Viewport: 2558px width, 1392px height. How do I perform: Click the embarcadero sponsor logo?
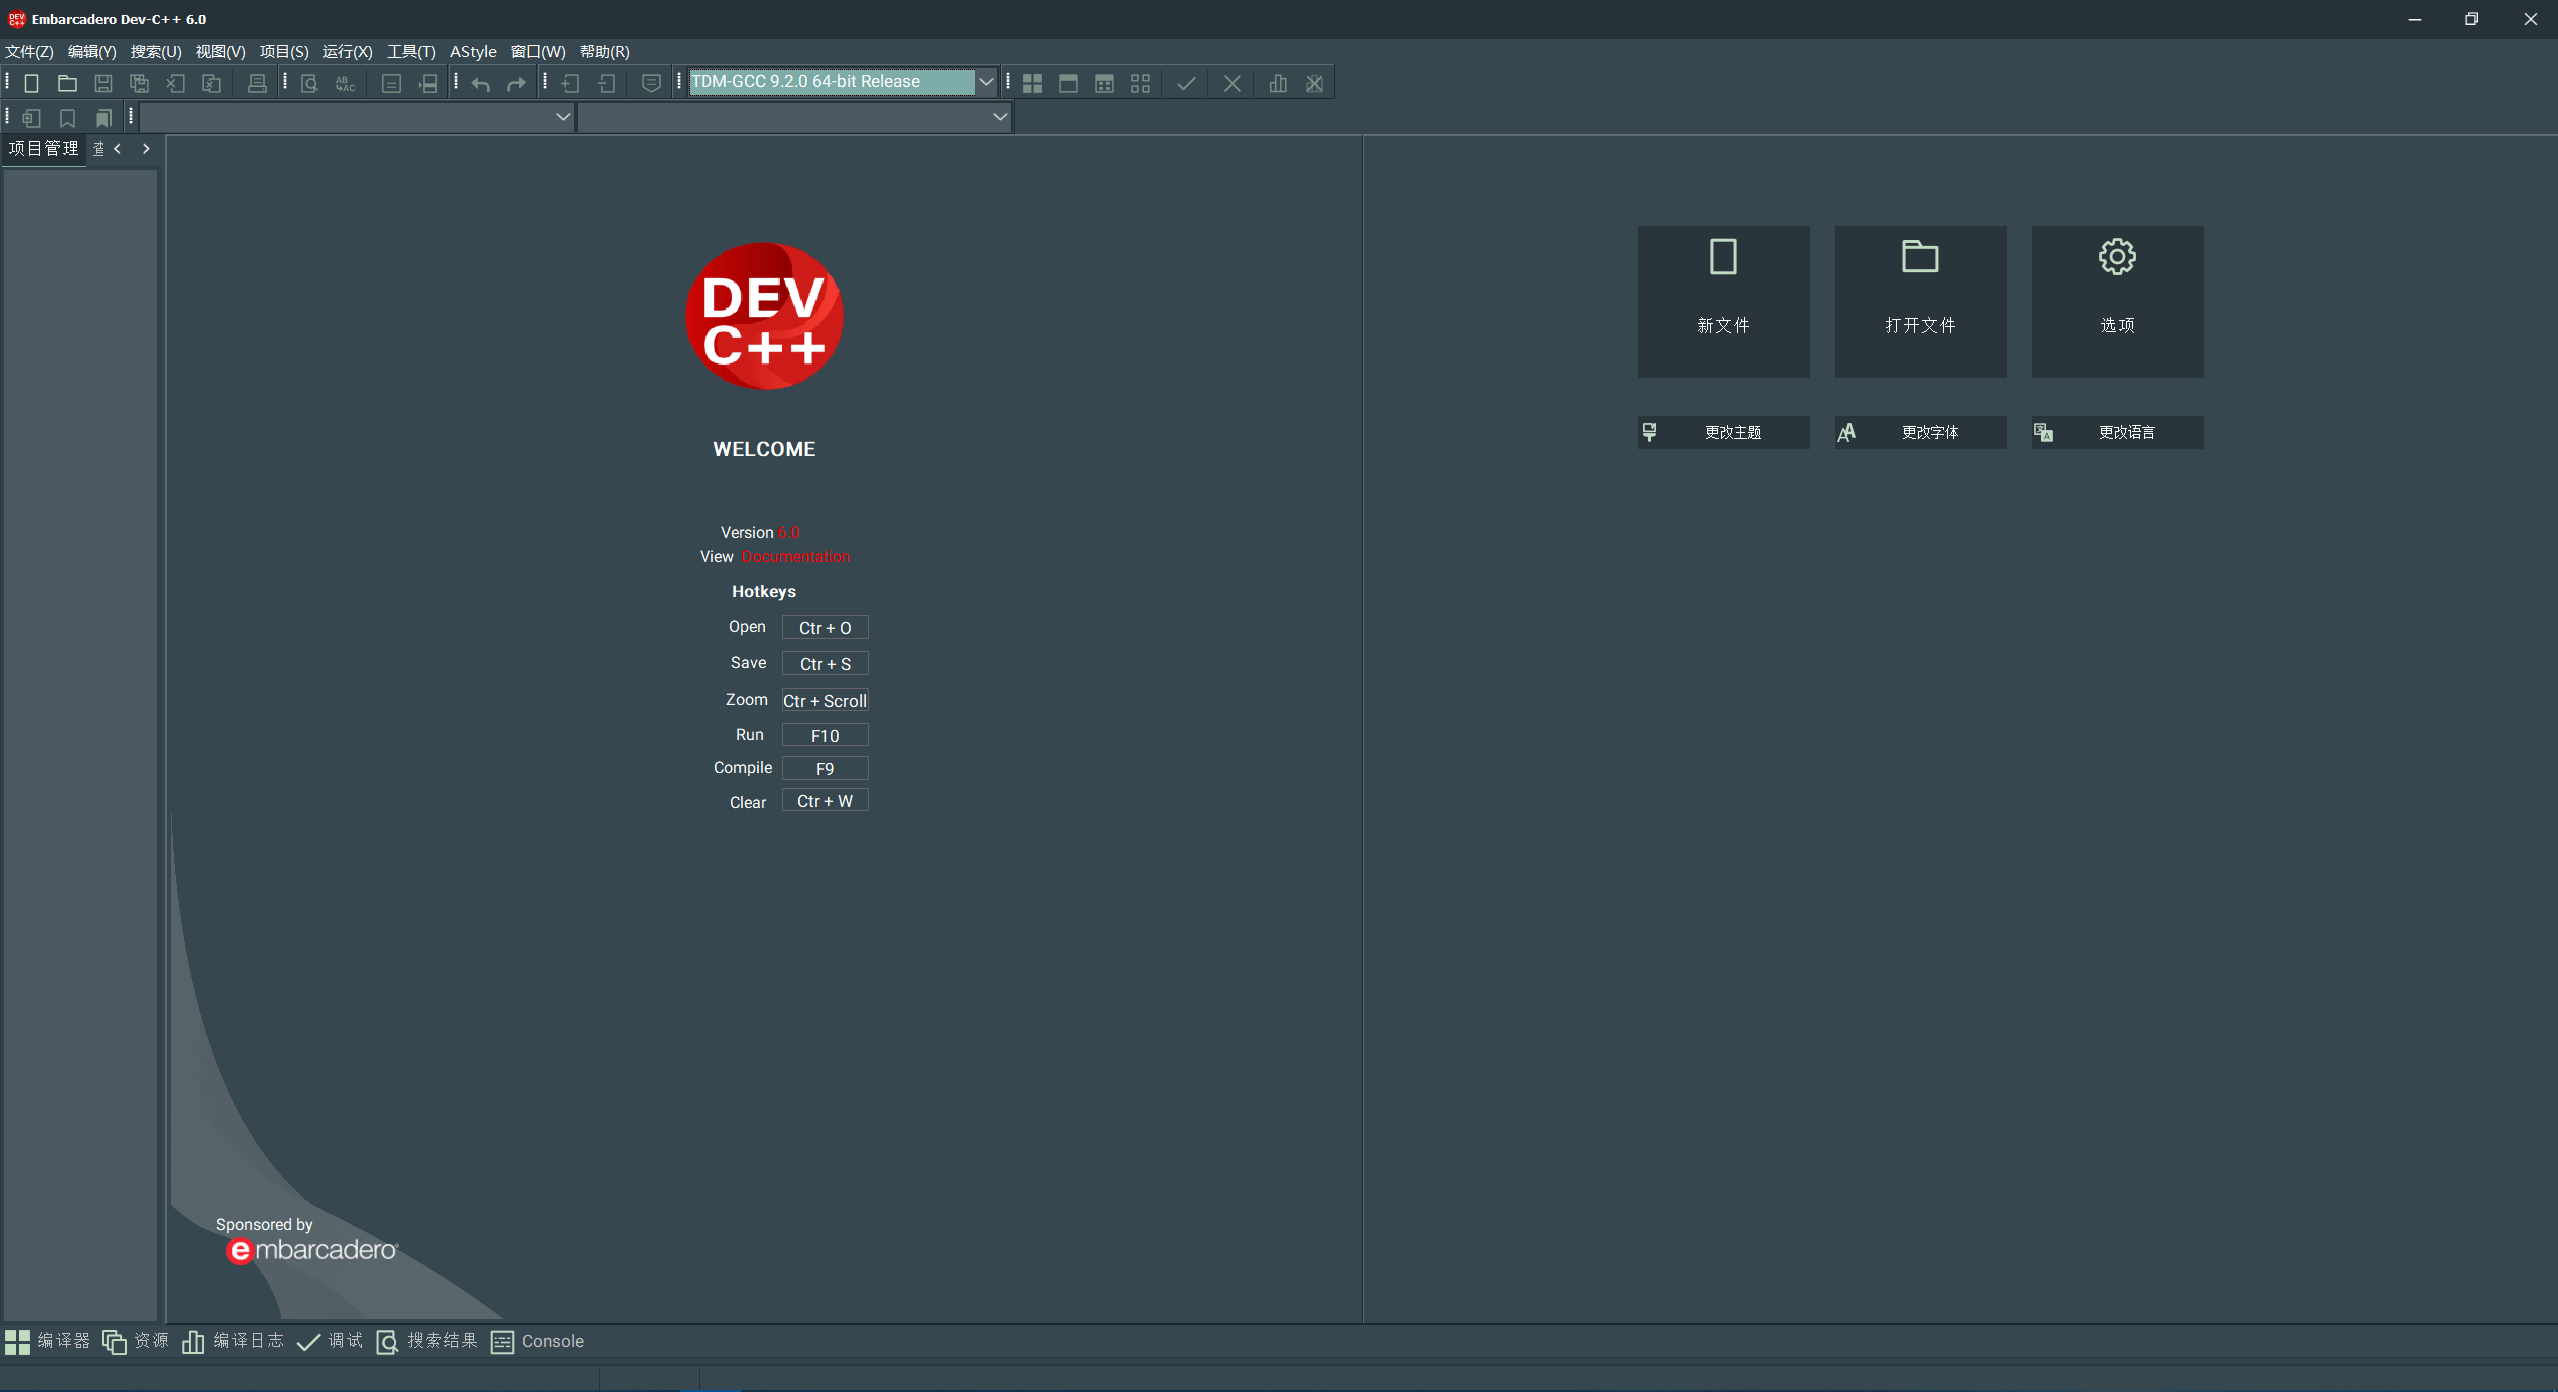point(312,1250)
